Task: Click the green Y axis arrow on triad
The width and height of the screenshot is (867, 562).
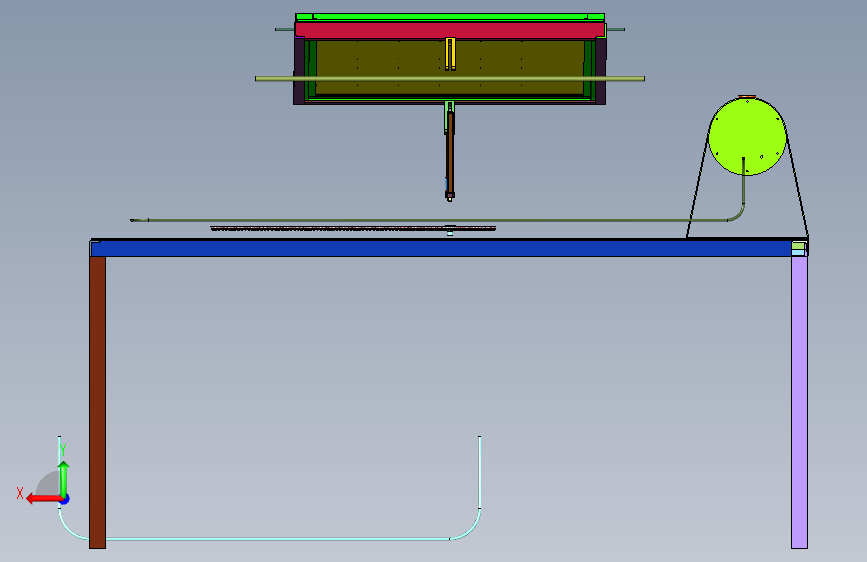Action: coord(64,478)
